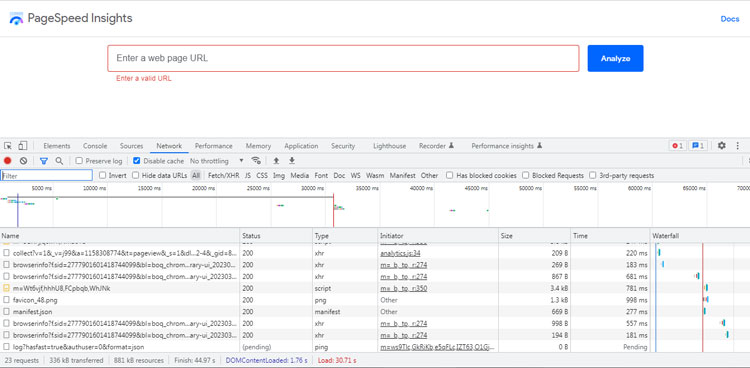Open the analytics.js:34 initiator link
Image resolution: width=750 pixels, height=368 pixels.
[400, 253]
